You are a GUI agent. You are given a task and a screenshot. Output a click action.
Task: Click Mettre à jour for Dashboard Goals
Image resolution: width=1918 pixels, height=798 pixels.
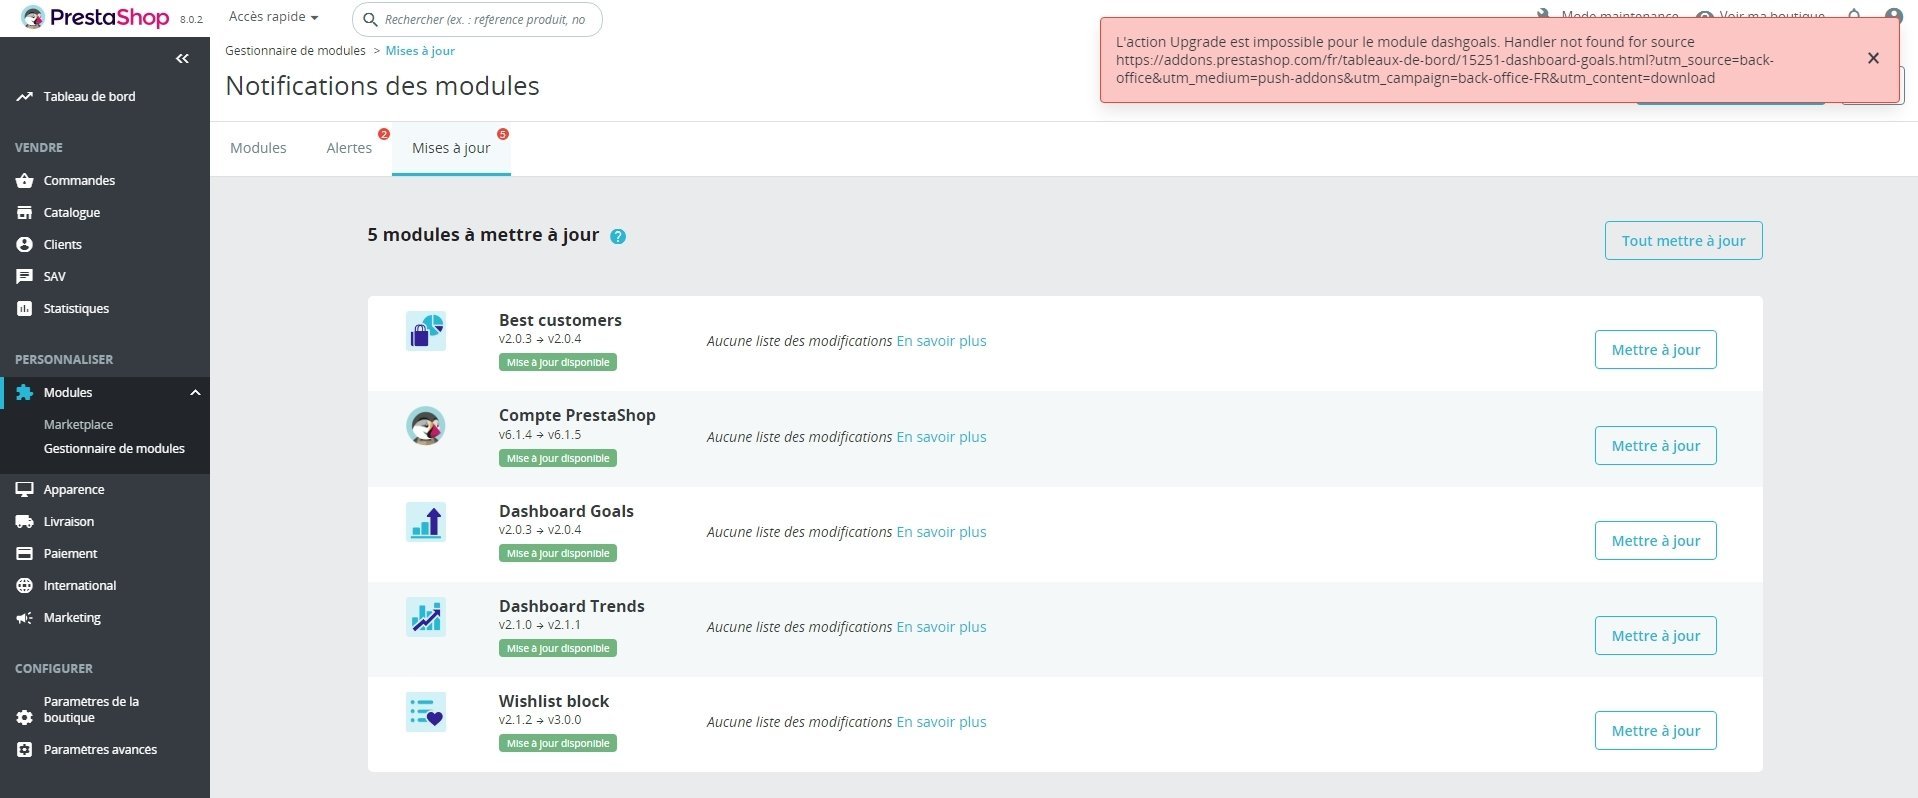[1655, 541]
